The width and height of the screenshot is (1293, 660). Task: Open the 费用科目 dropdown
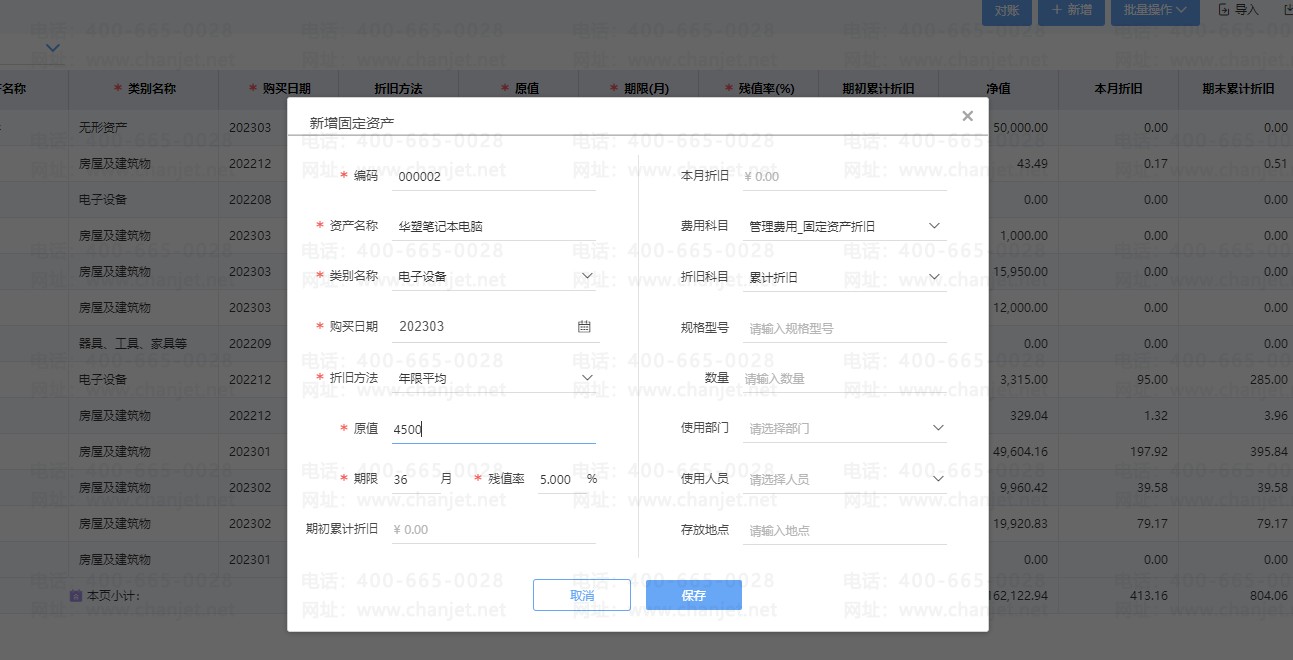934,226
